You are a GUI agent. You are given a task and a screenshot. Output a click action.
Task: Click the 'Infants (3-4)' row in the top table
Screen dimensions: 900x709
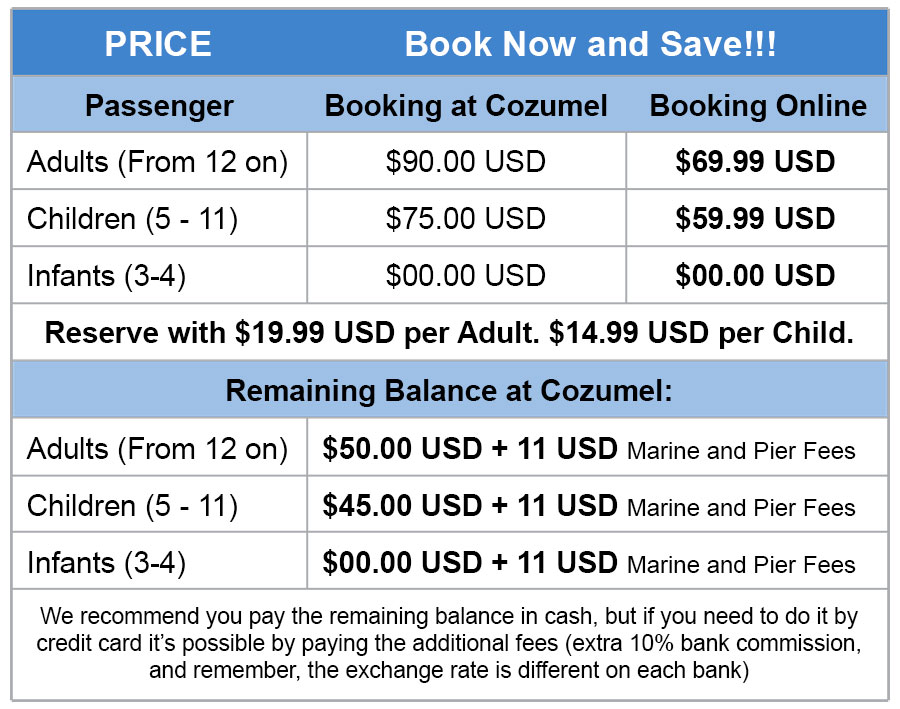106,275
